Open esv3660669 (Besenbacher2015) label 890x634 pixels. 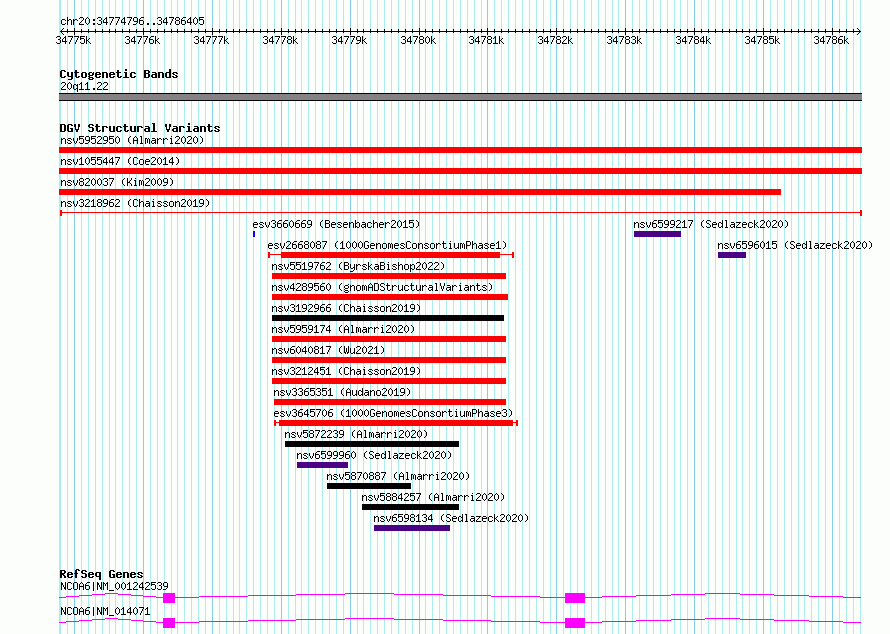point(336,224)
